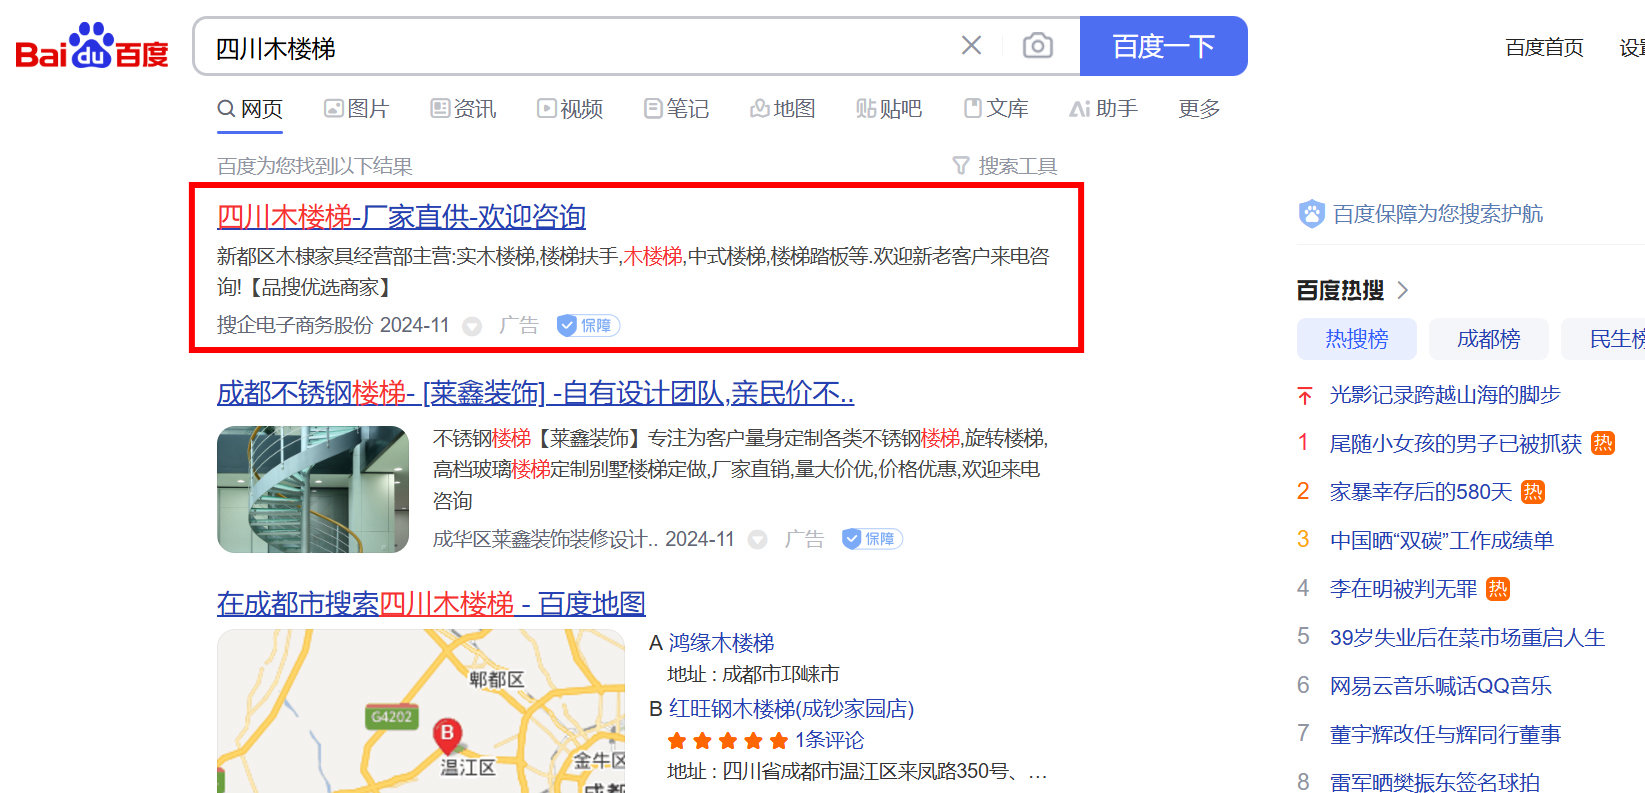Image resolution: width=1645 pixels, height=793 pixels.
Task: Click map marker B on the map
Action: pos(447,735)
